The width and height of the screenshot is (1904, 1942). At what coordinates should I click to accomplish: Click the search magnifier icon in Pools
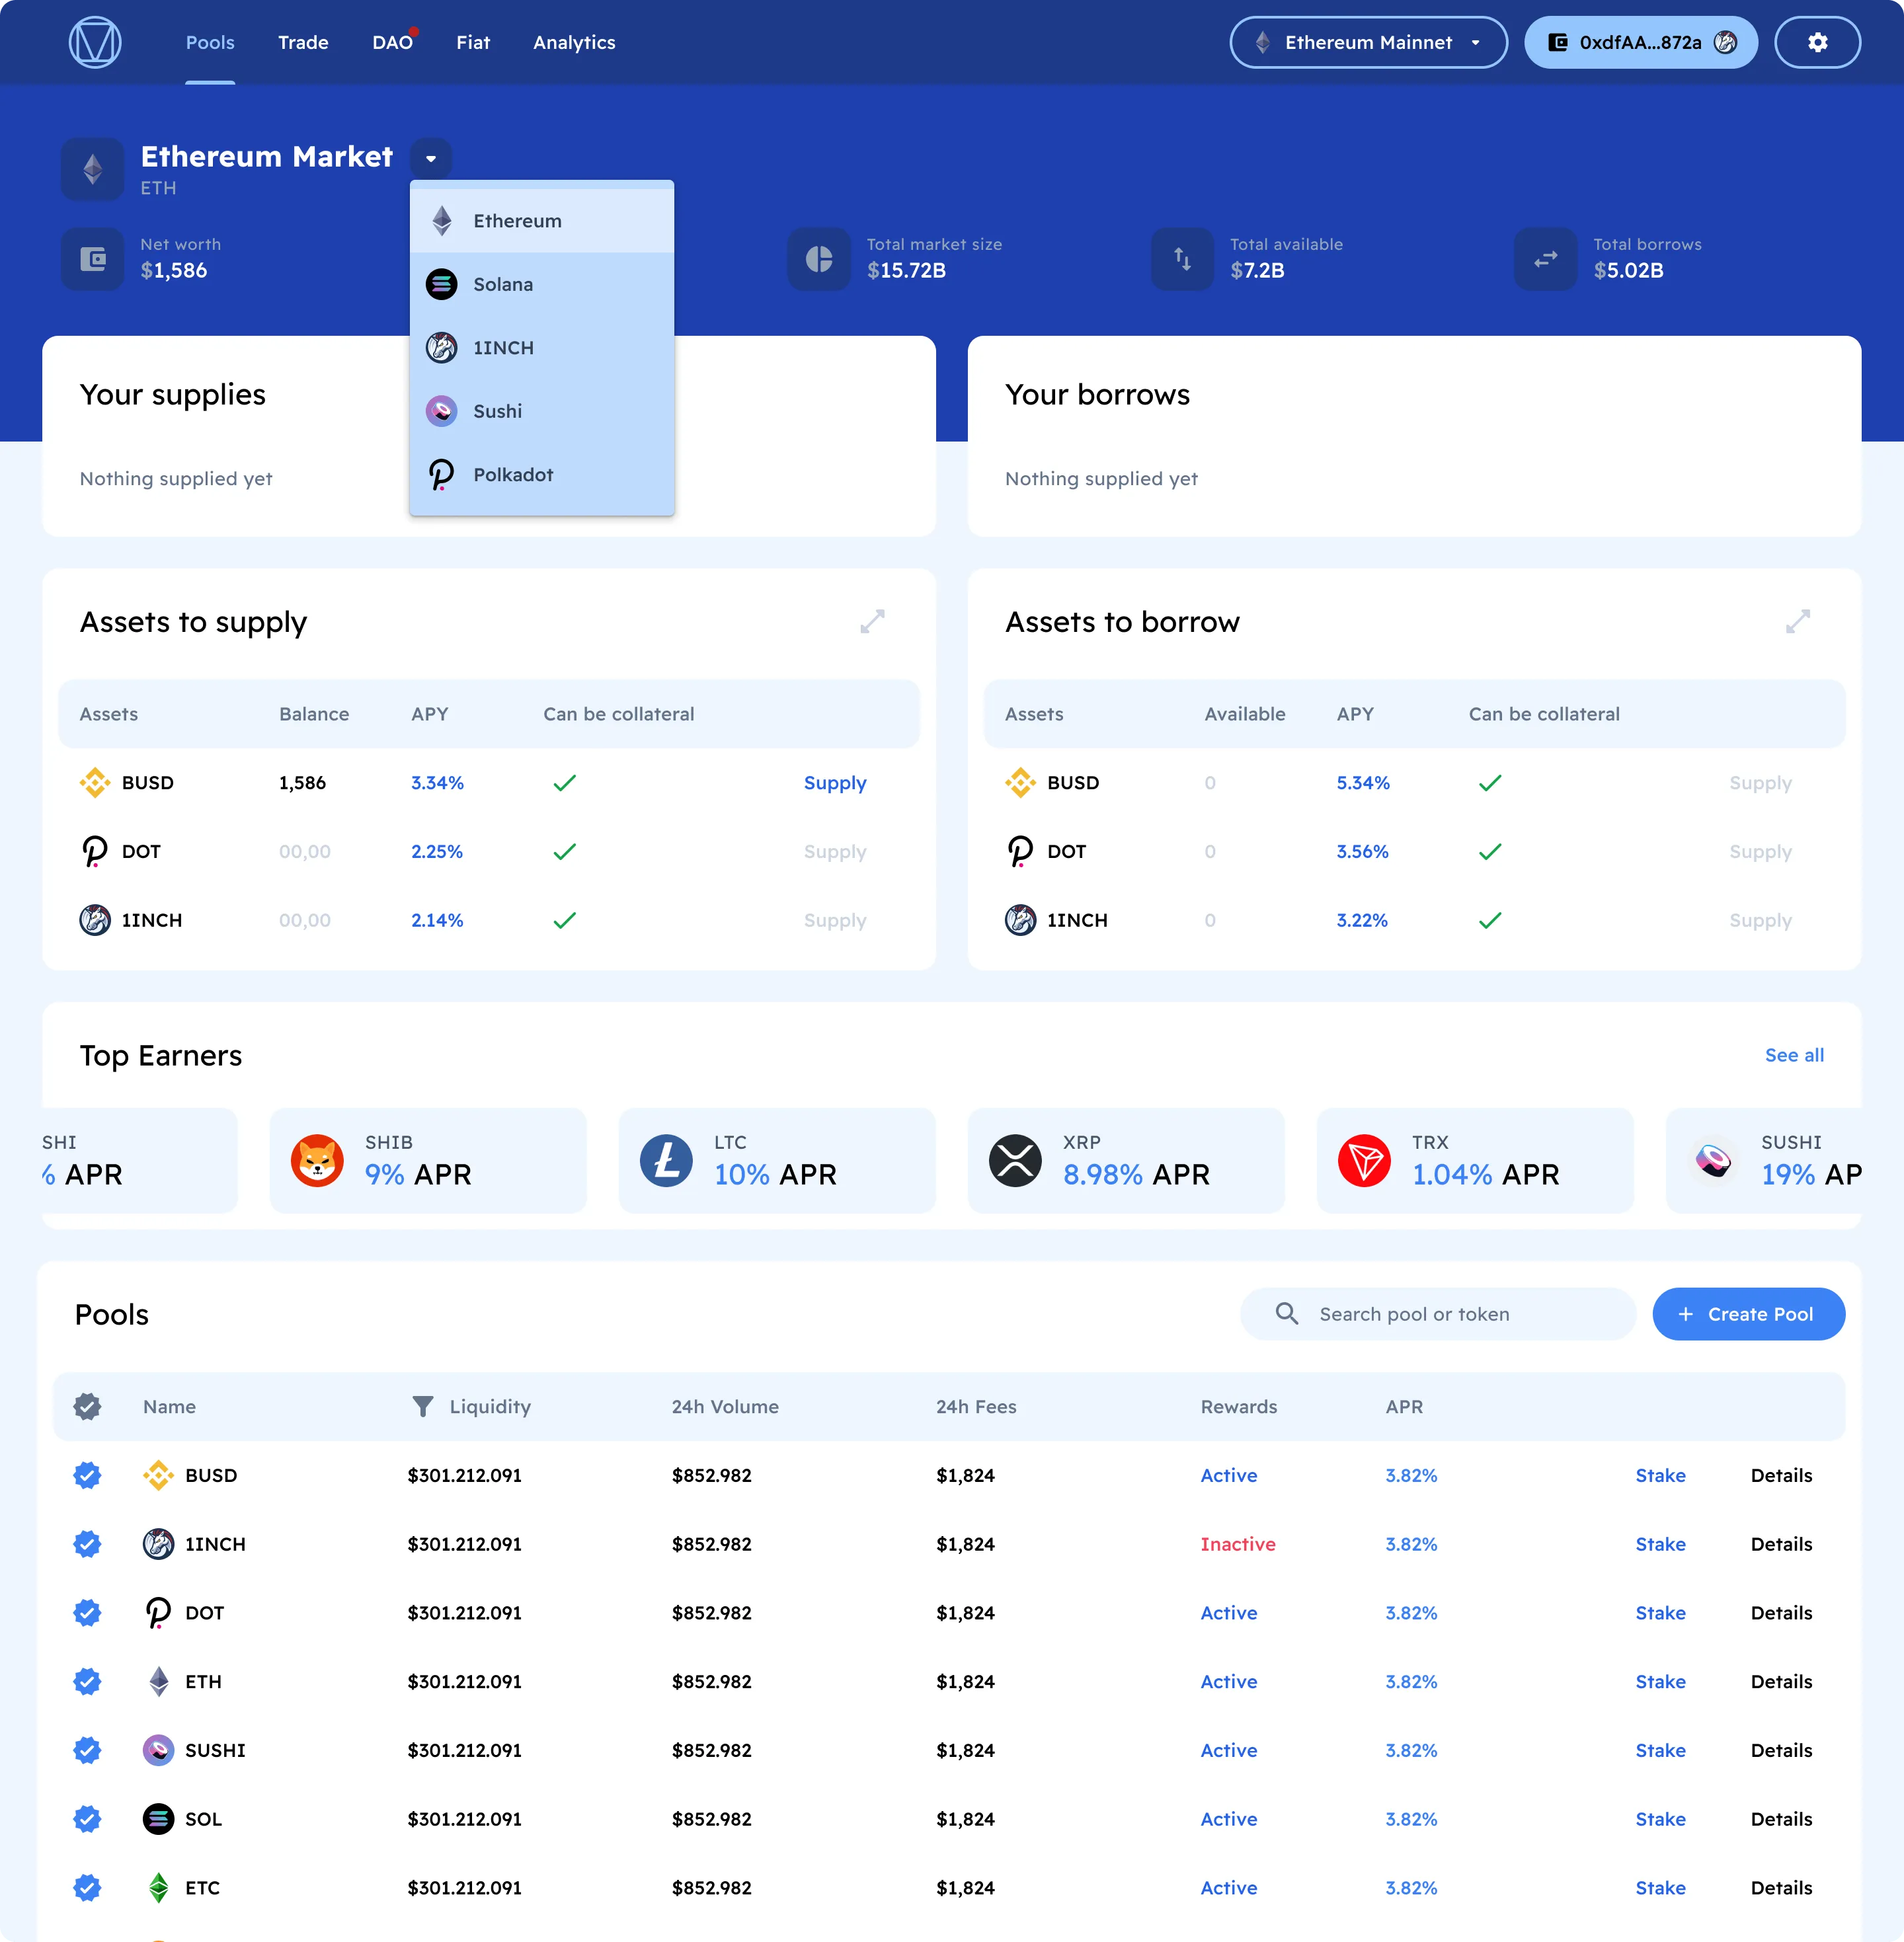(x=1287, y=1313)
